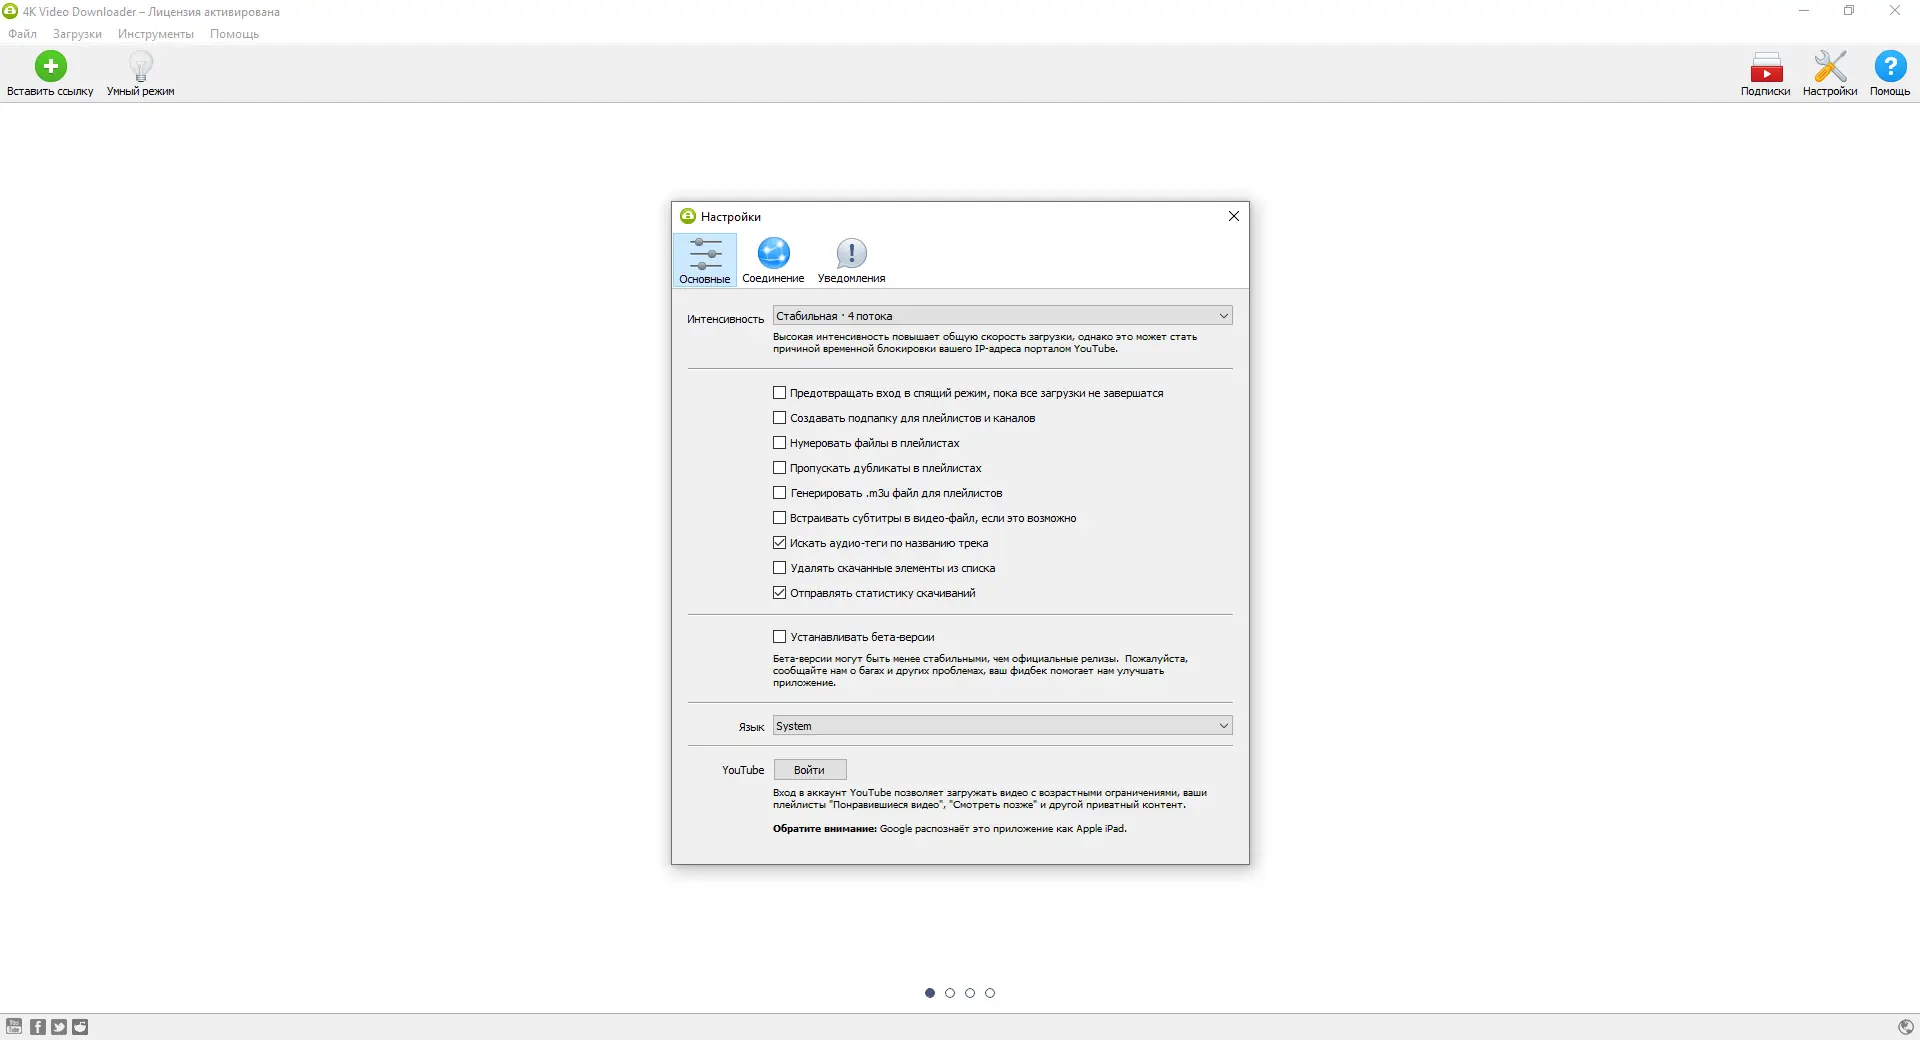Switch to the Уведомления settings tab
This screenshot has width=1920, height=1040.
click(x=852, y=260)
